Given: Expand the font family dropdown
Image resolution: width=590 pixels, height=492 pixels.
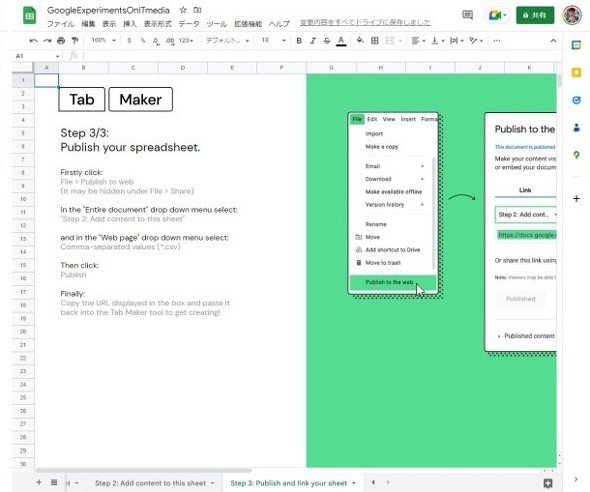Looking at the screenshot, I should pos(228,40).
